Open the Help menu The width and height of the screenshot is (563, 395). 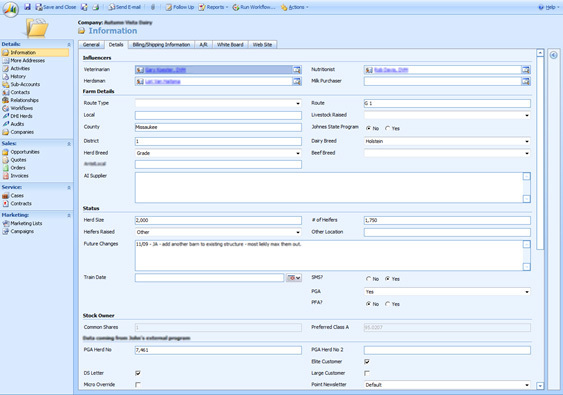tap(549, 7)
